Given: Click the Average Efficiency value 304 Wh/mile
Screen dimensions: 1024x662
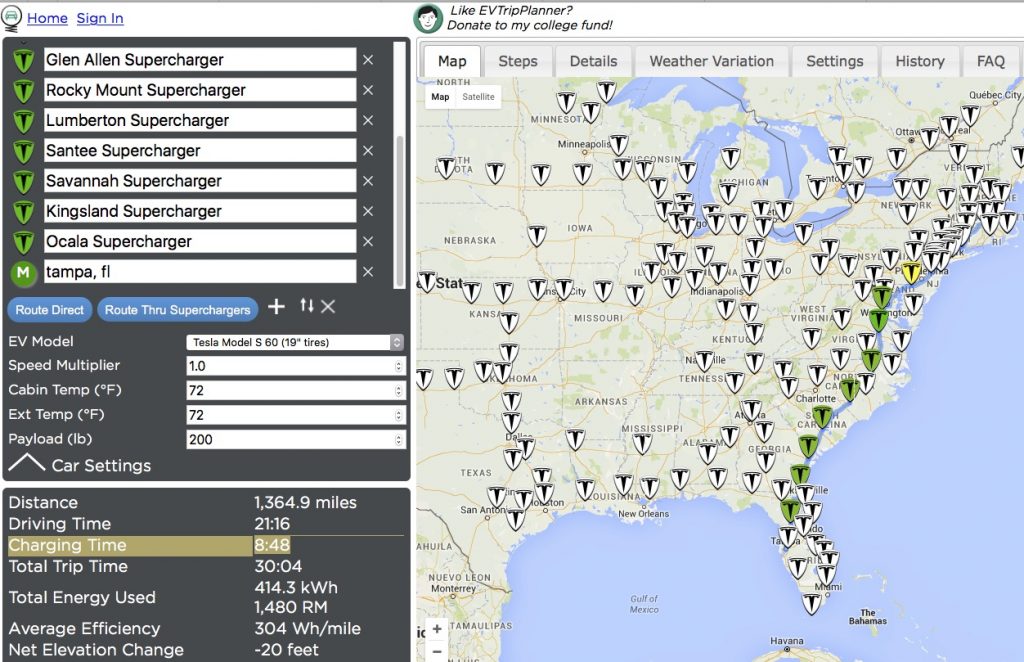Looking at the screenshot, I should (308, 629).
